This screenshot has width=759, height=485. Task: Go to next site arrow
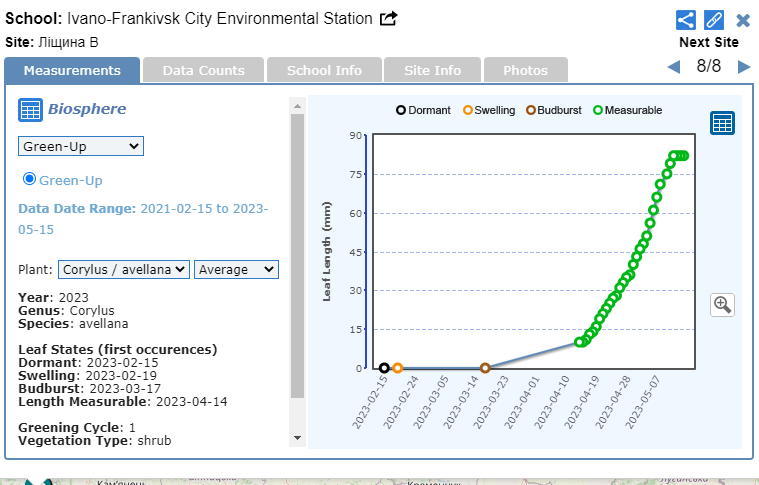pyautogui.click(x=744, y=67)
